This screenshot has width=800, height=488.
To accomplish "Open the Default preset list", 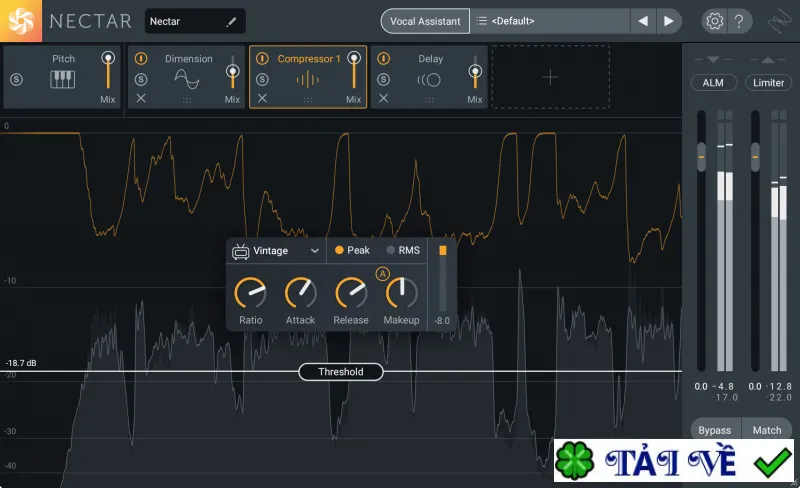I will 550,21.
